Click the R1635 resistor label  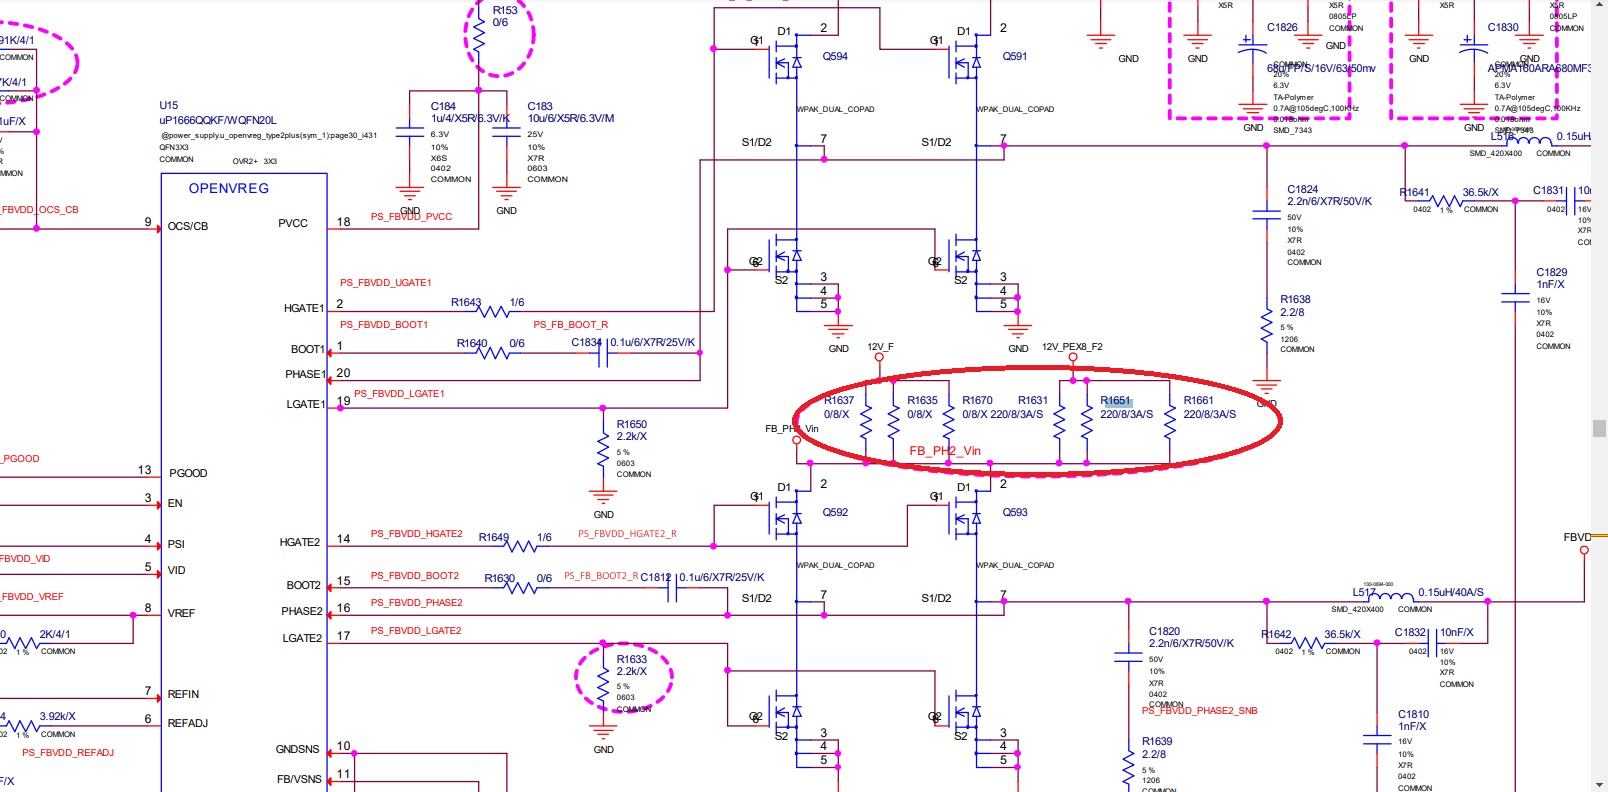922,400
